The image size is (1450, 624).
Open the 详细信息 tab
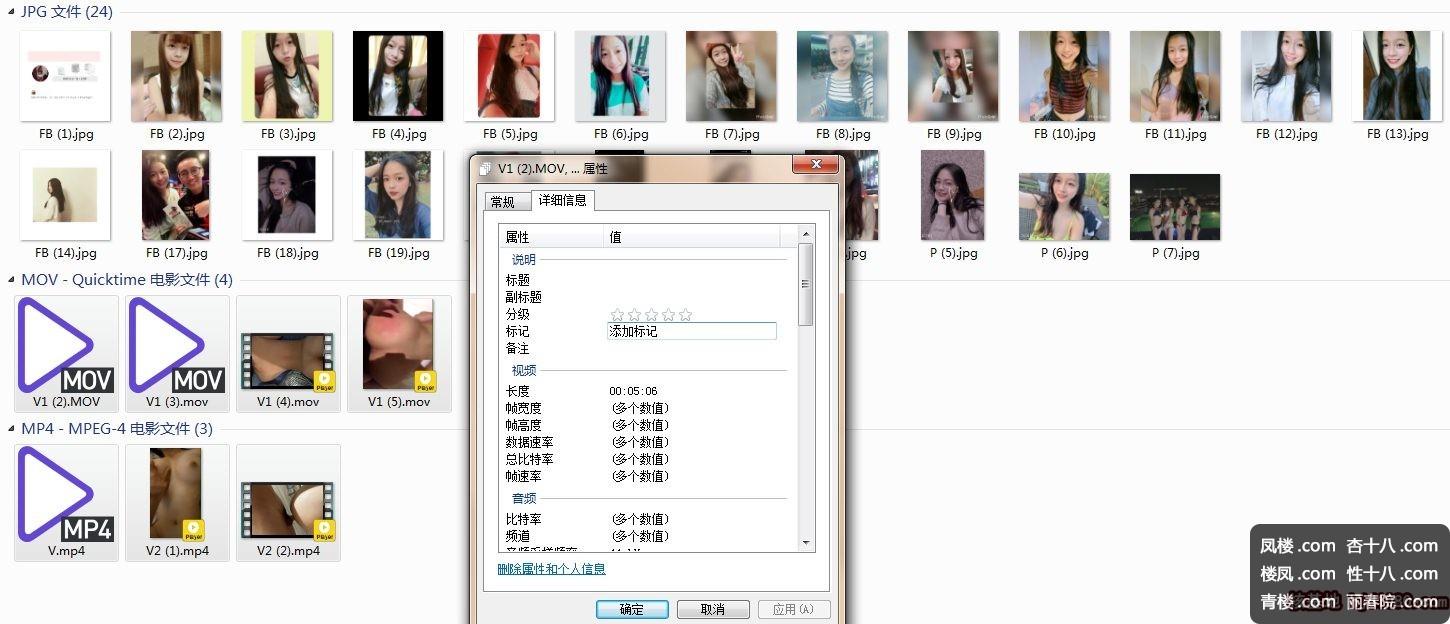562,200
